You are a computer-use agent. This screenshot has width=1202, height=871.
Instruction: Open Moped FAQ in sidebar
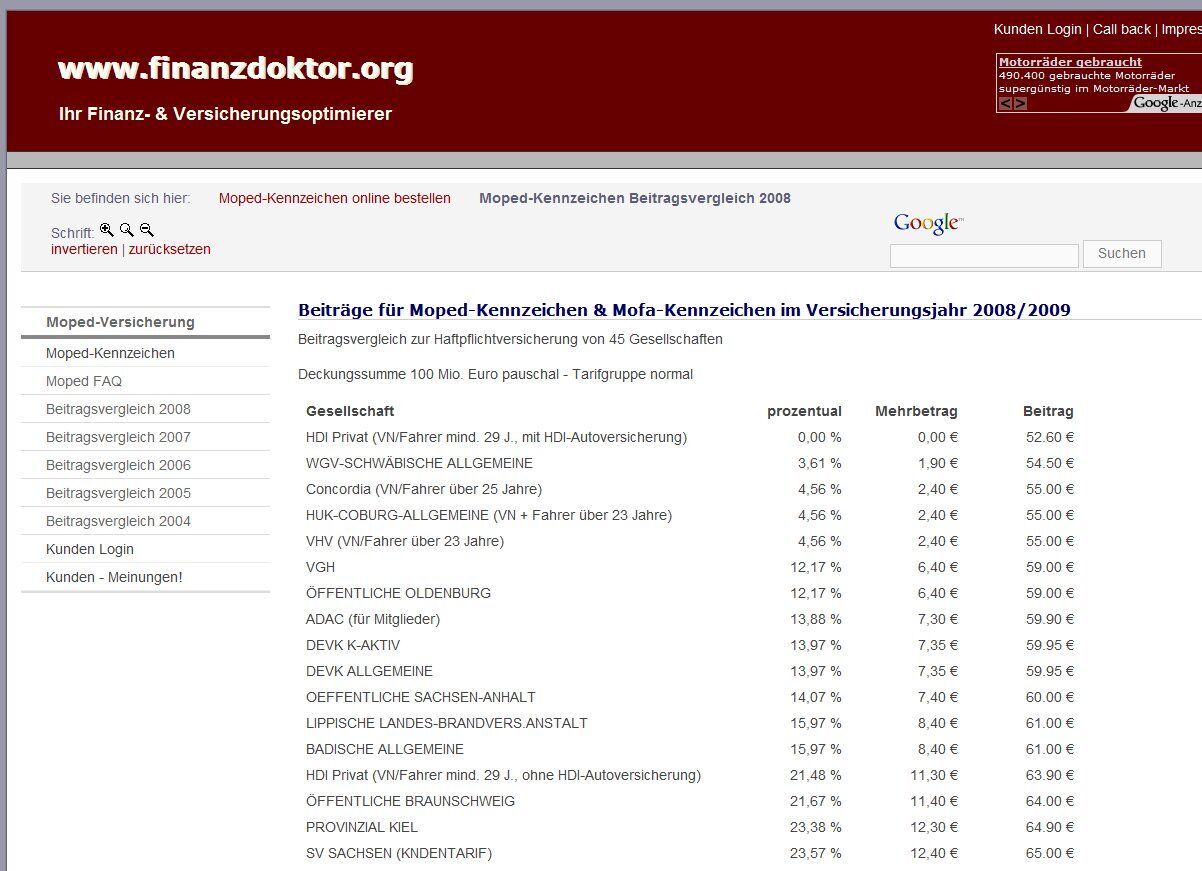(x=84, y=381)
